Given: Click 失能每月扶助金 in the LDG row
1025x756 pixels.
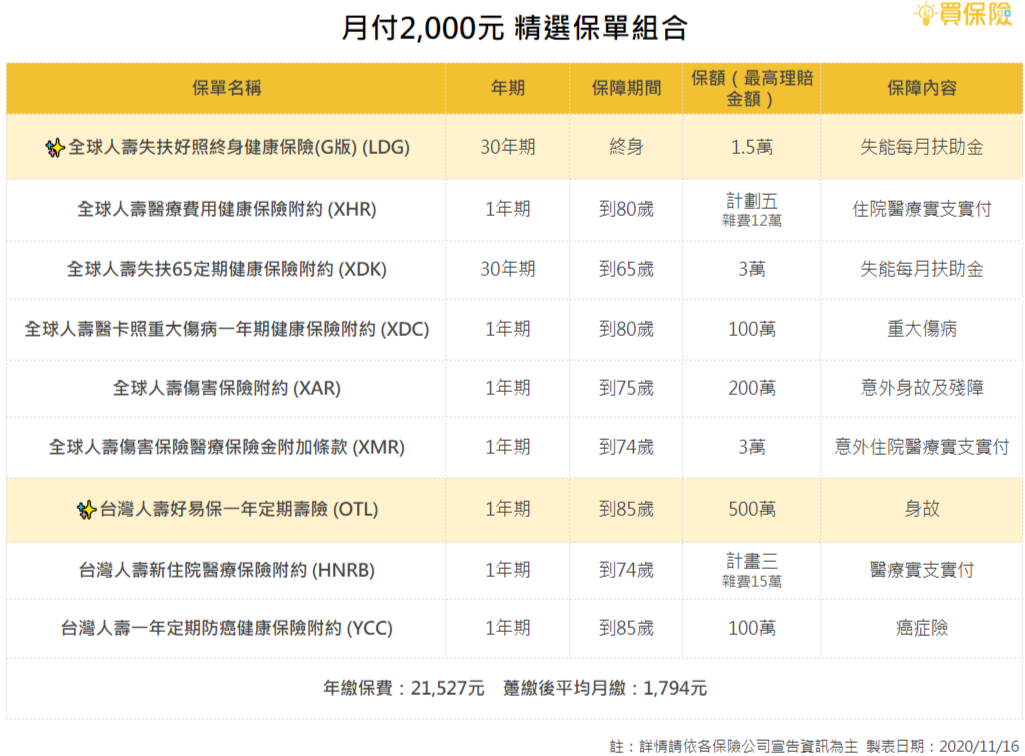Looking at the screenshot, I should (922, 147).
